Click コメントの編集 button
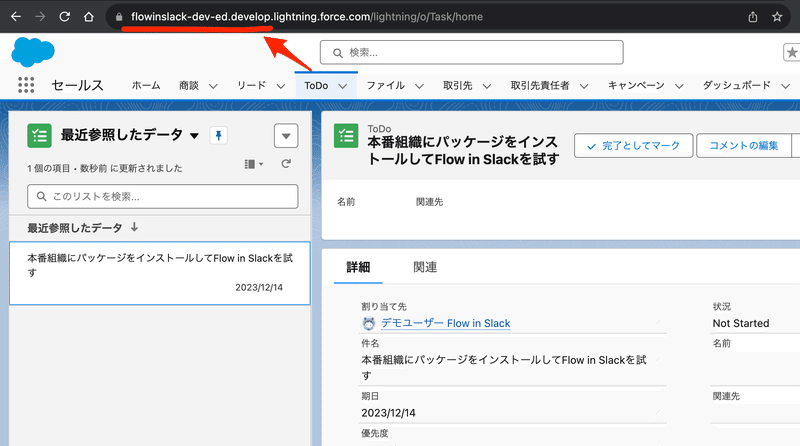800x446 pixels. pos(744,146)
